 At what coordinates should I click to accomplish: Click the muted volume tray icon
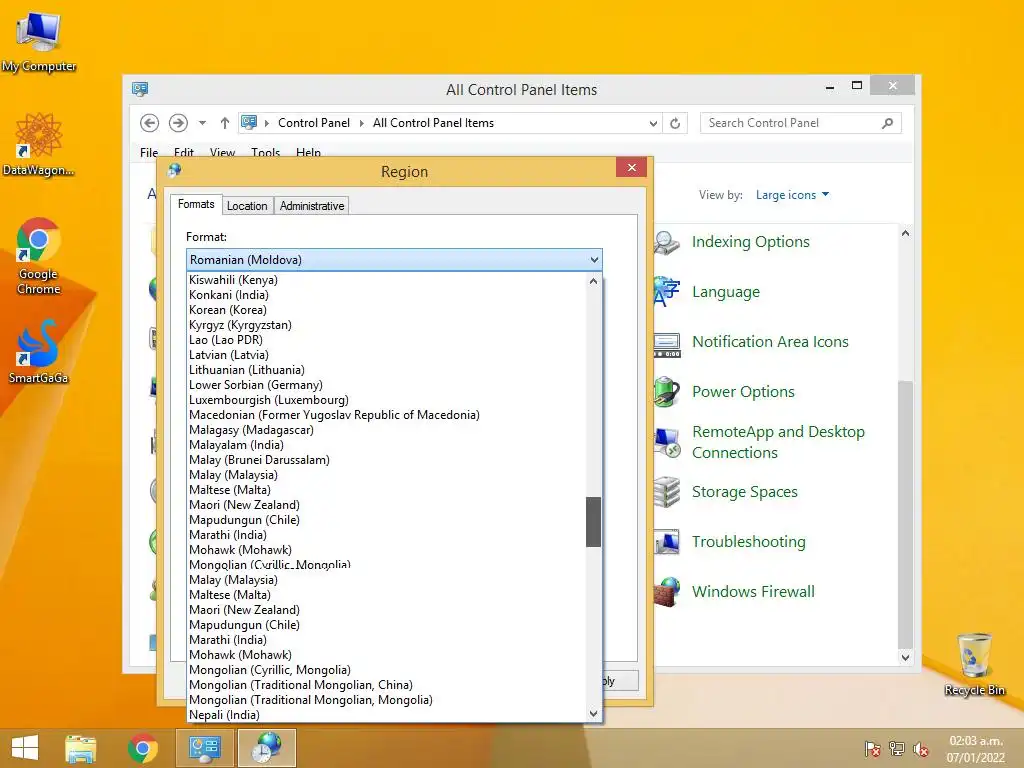[x=921, y=749]
